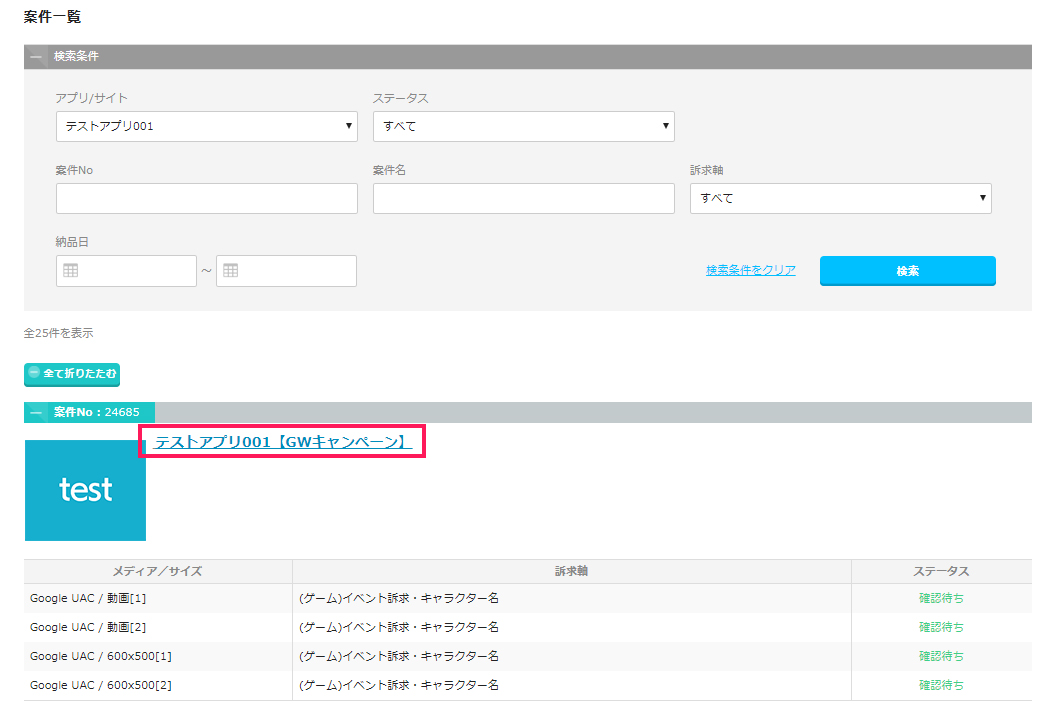Click into the 案件名 text field
The image size is (1050, 719).
(x=523, y=198)
